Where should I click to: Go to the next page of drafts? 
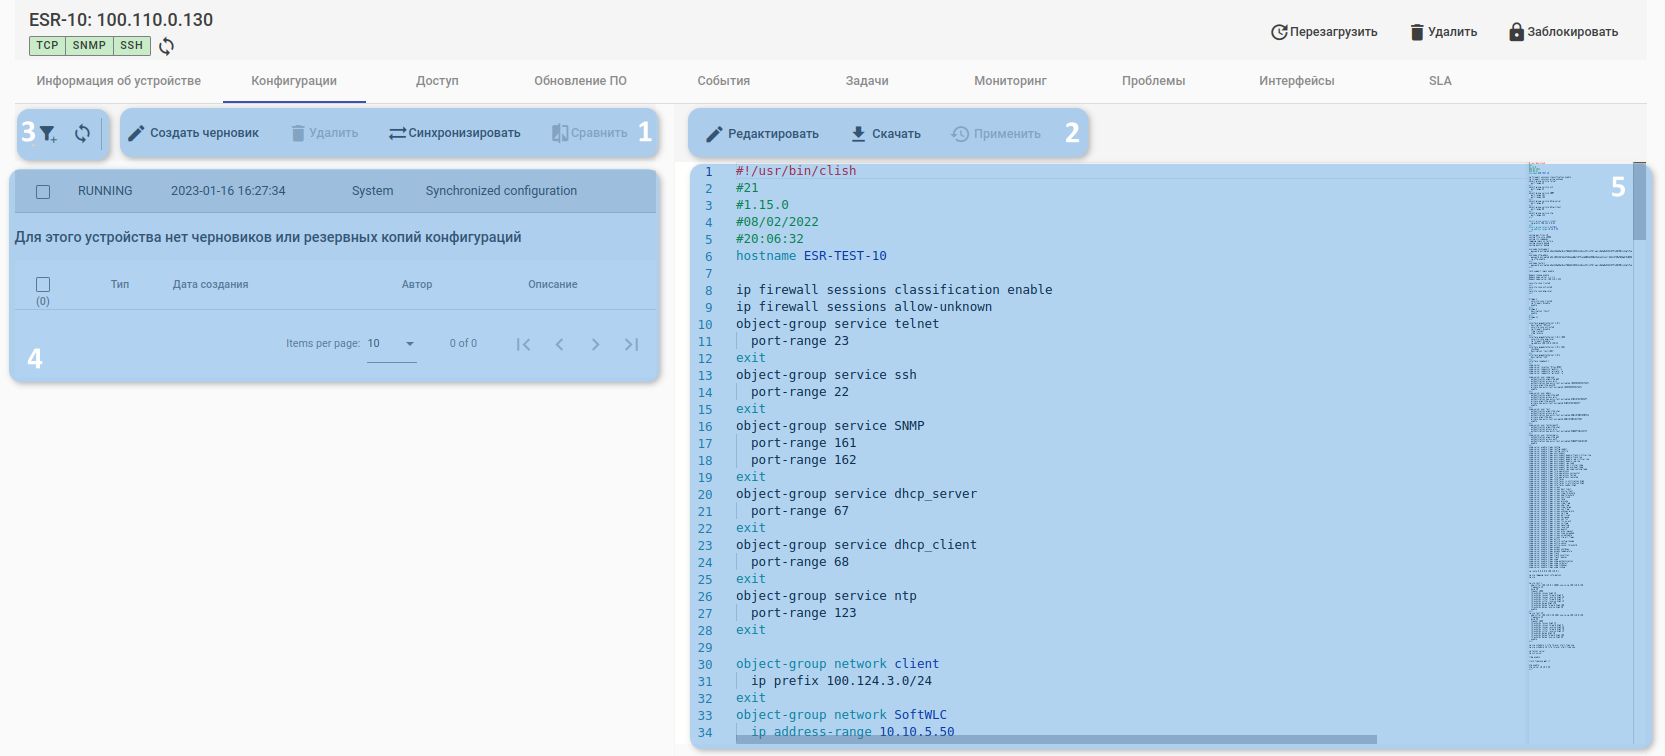595,345
